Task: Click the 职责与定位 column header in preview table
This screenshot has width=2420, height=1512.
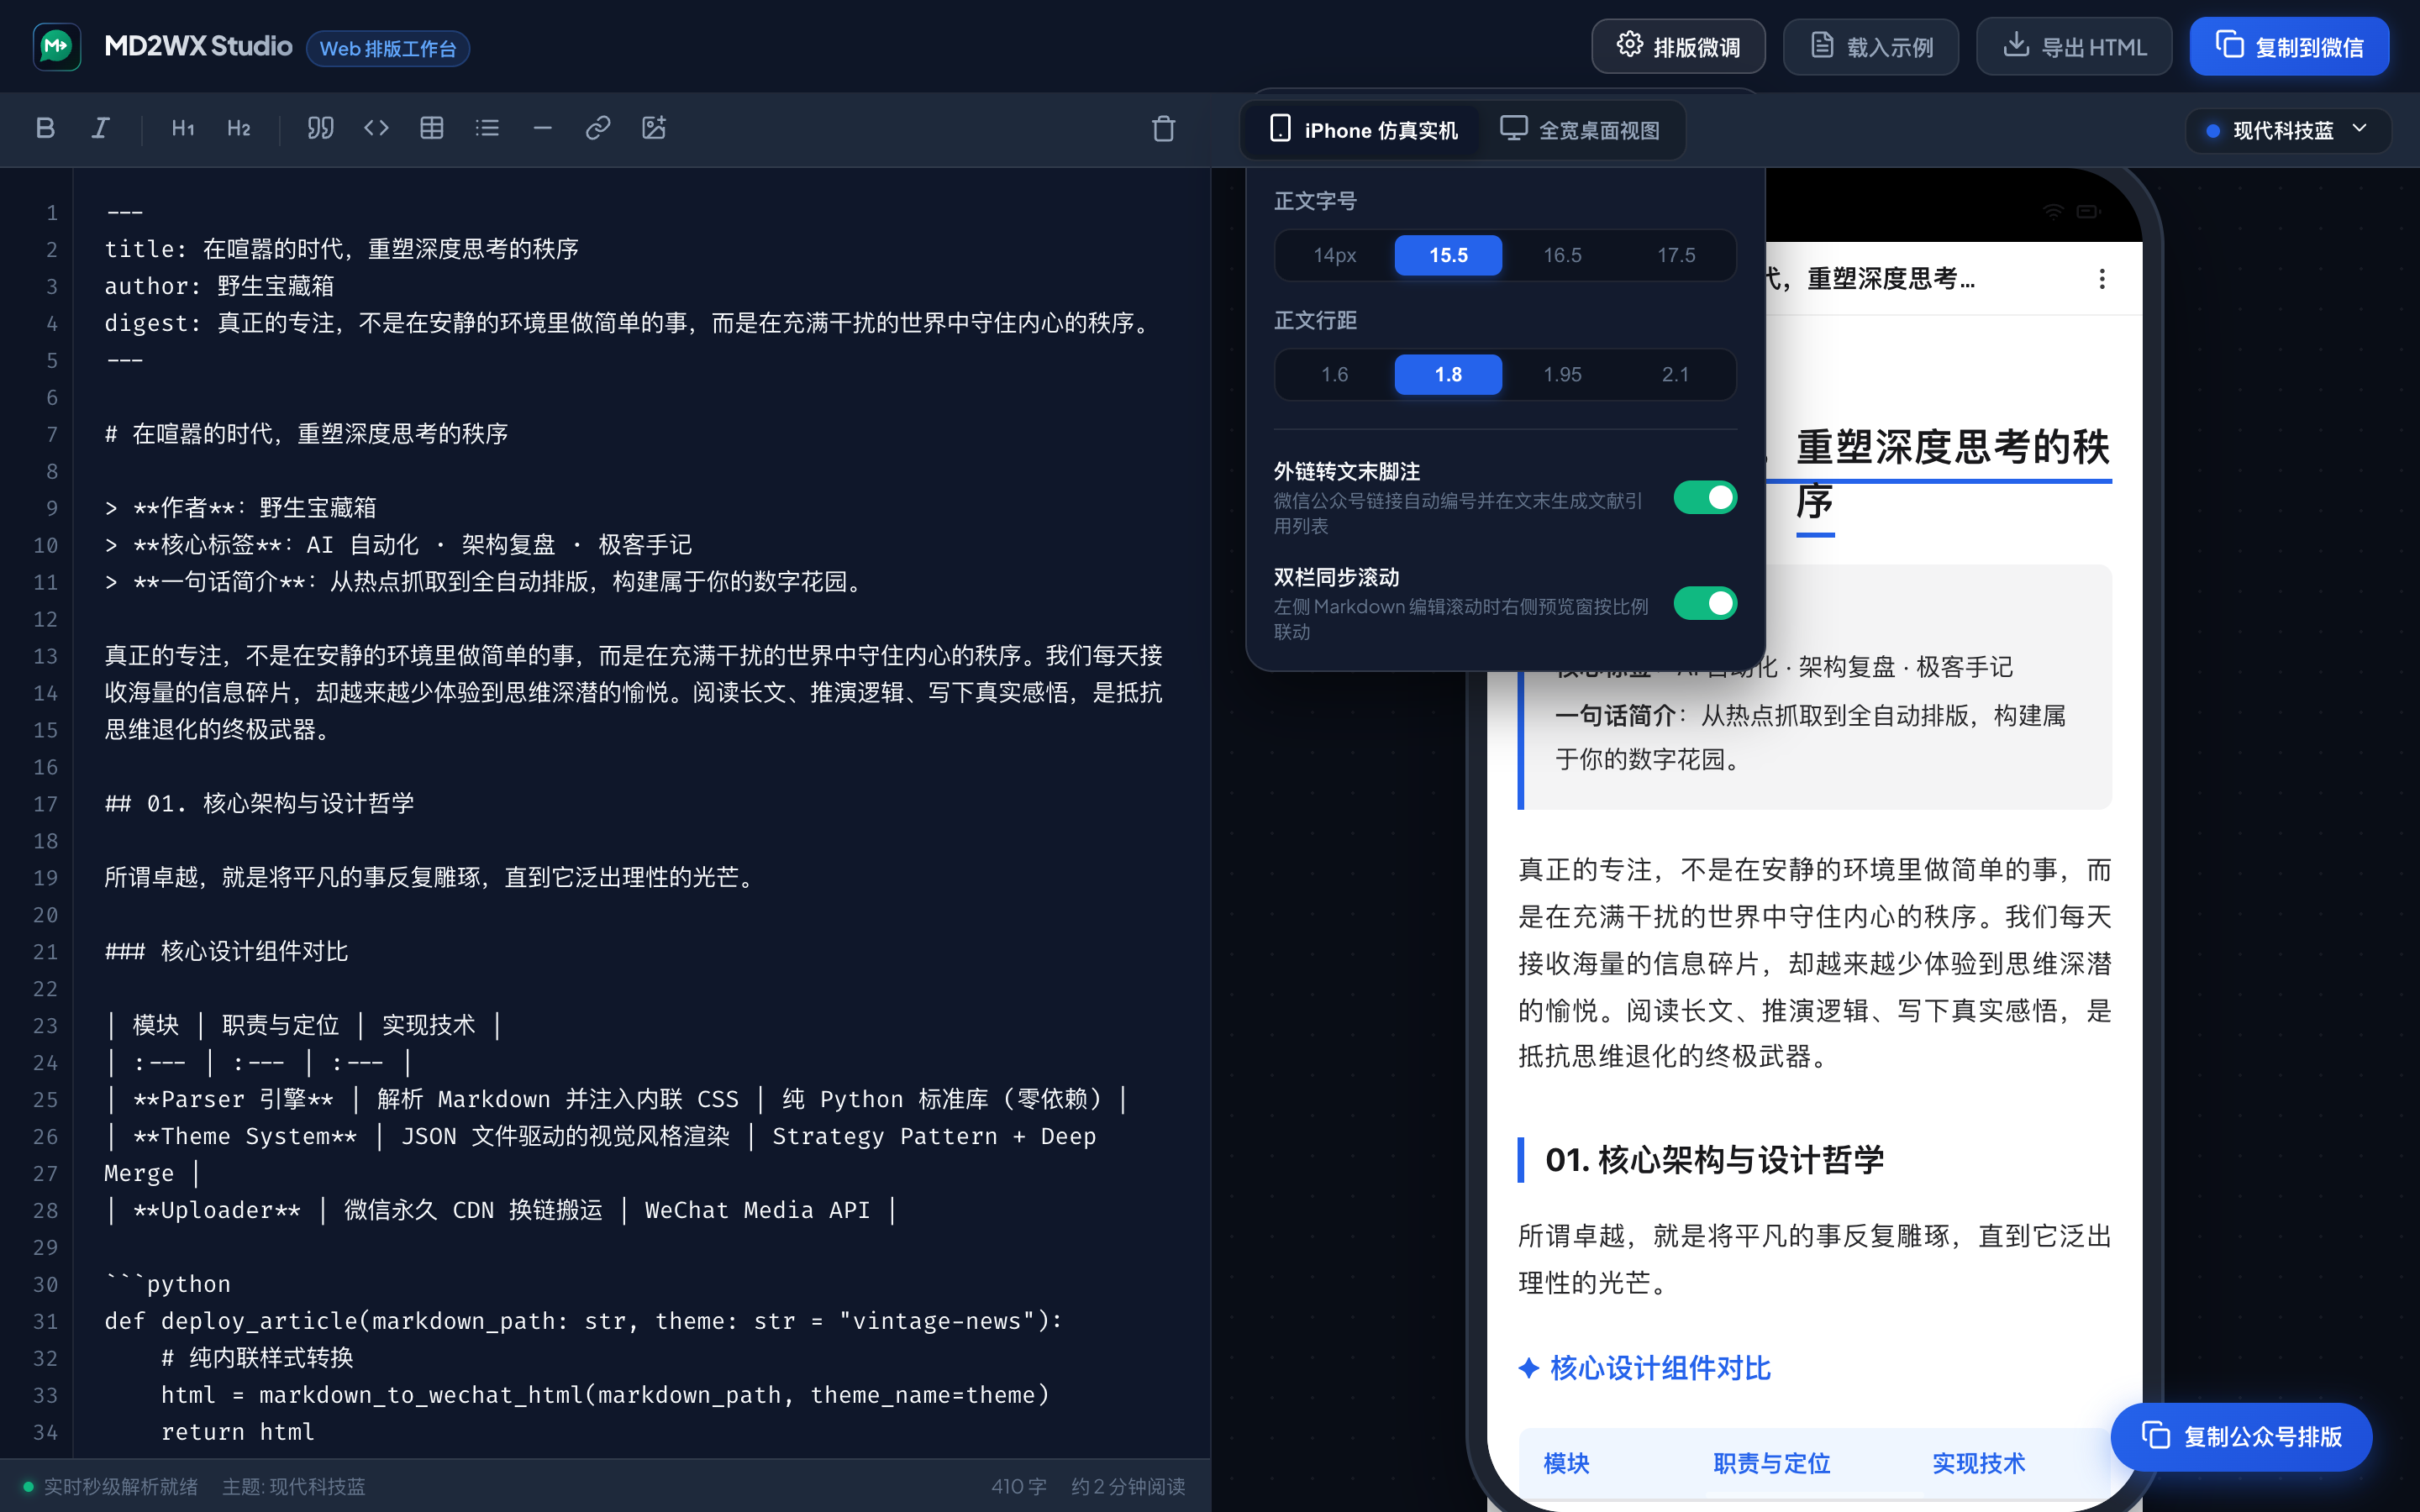Action: pyautogui.click(x=1771, y=1463)
